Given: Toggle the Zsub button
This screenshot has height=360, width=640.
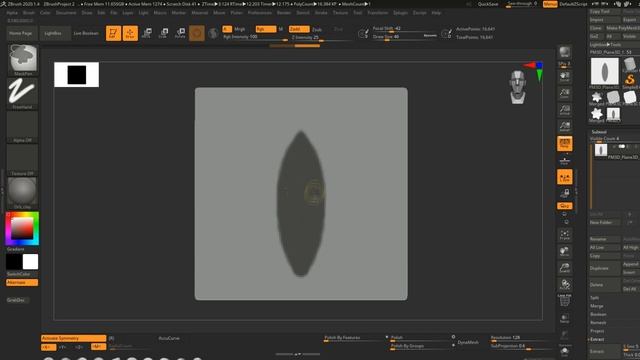Looking at the screenshot, I should click(x=317, y=29).
